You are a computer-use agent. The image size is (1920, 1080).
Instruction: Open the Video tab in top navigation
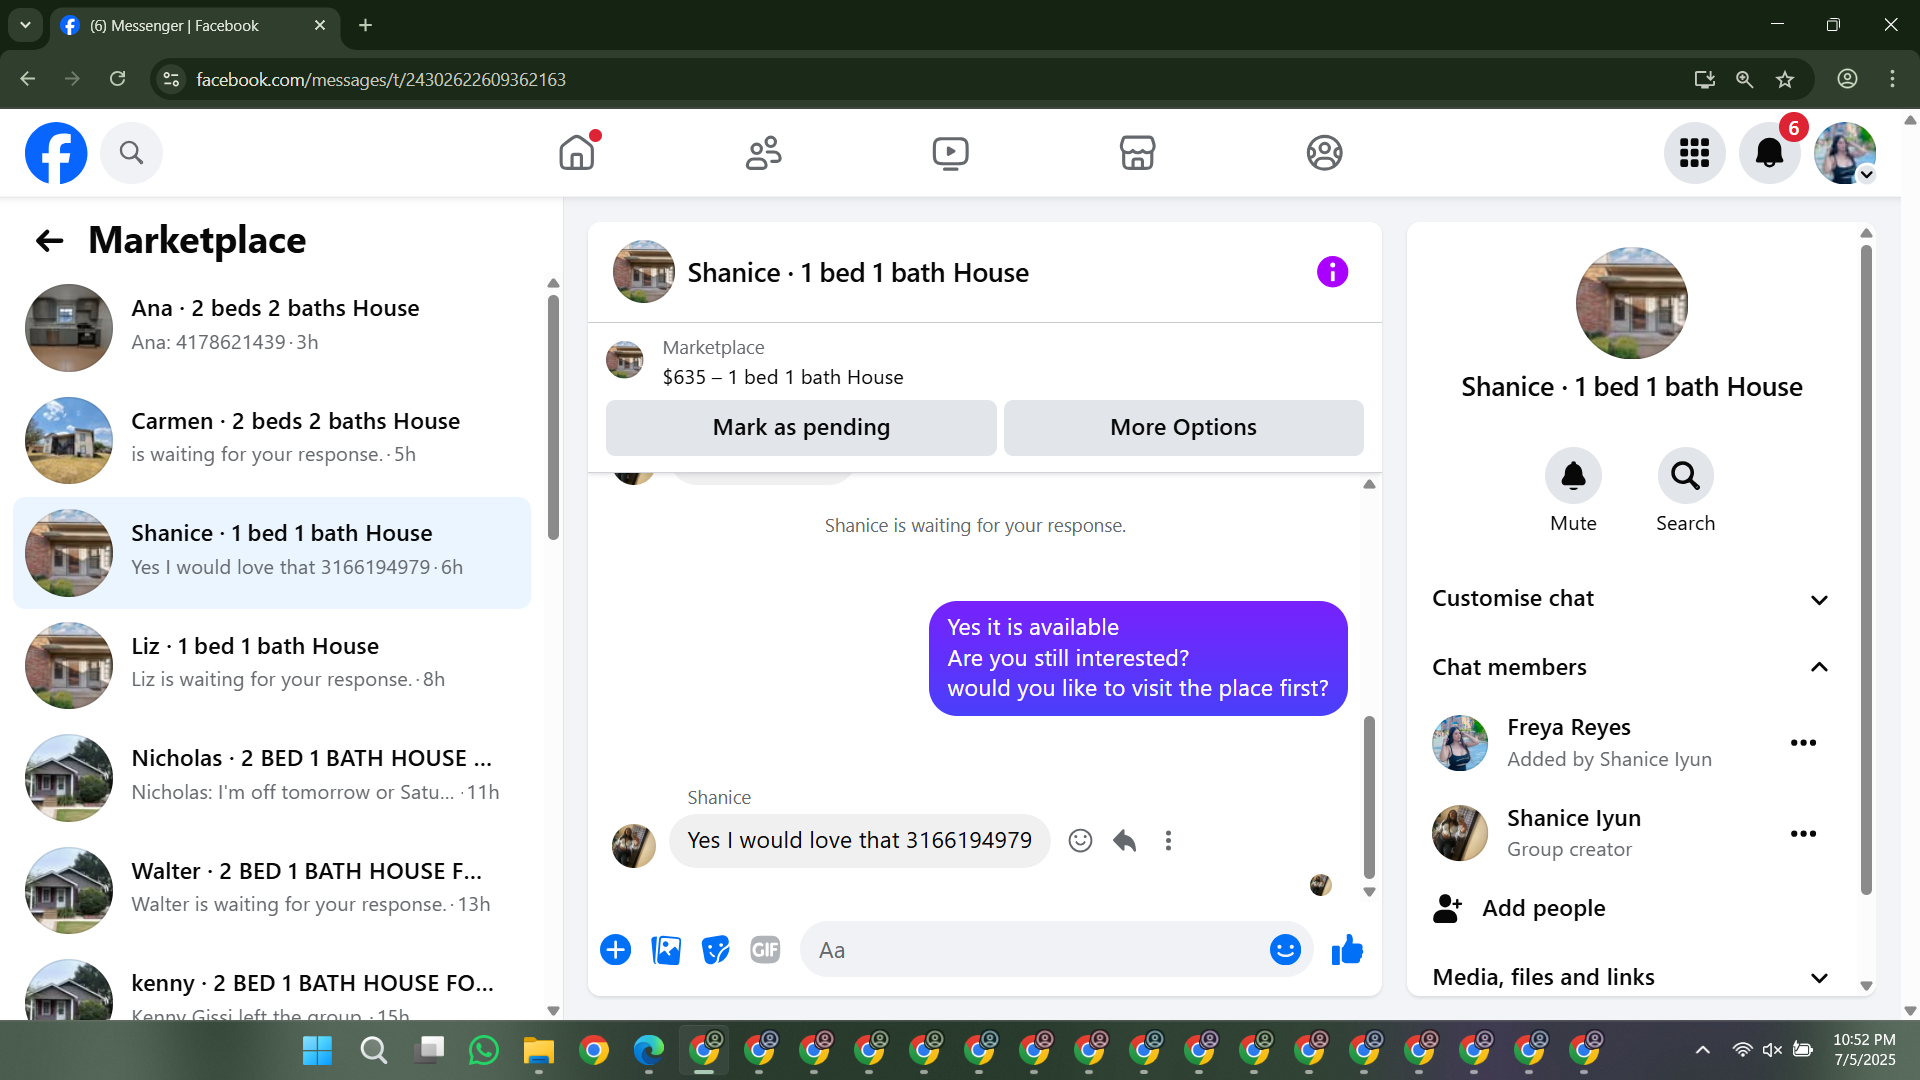[x=950, y=153]
